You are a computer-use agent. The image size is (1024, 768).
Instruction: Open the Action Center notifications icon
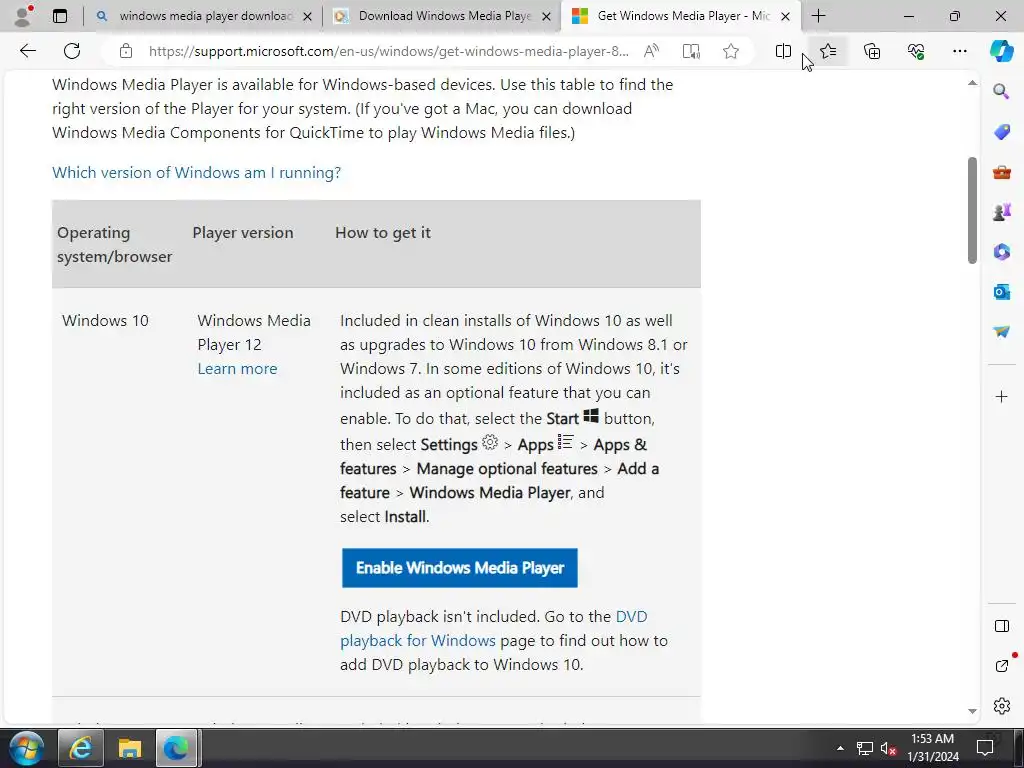point(984,748)
